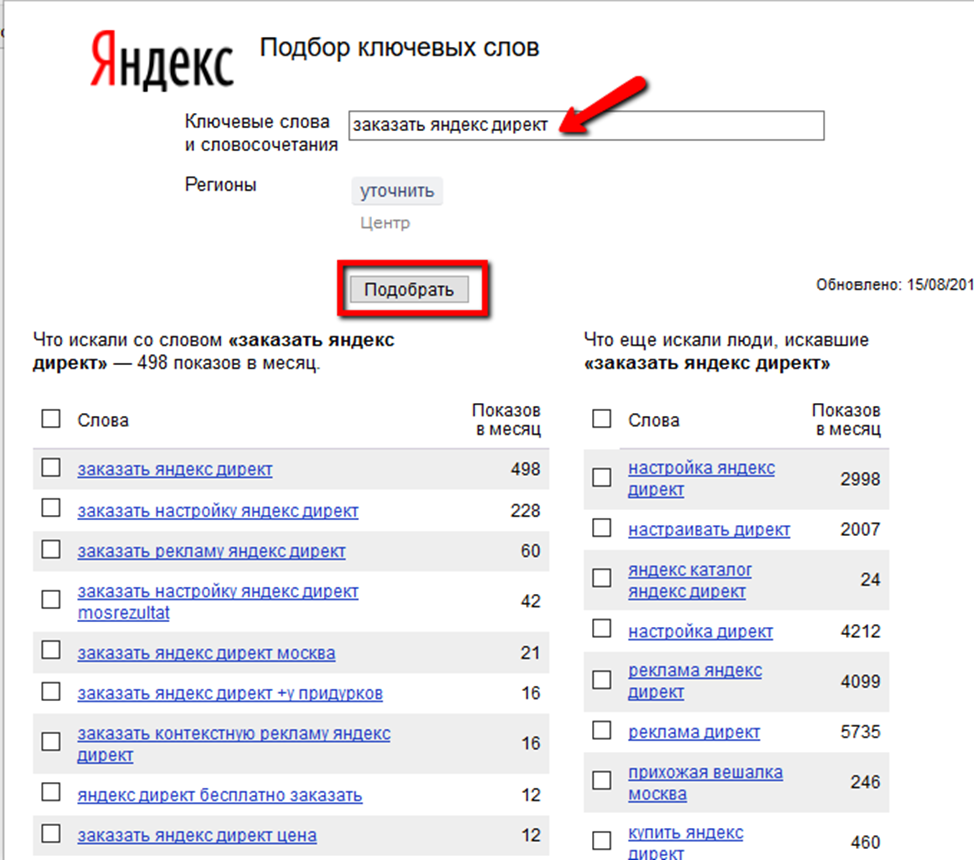The height and width of the screenshot is (860, 974).
Task: Enable checkbox for реклама директ
Action: (602, 731)
